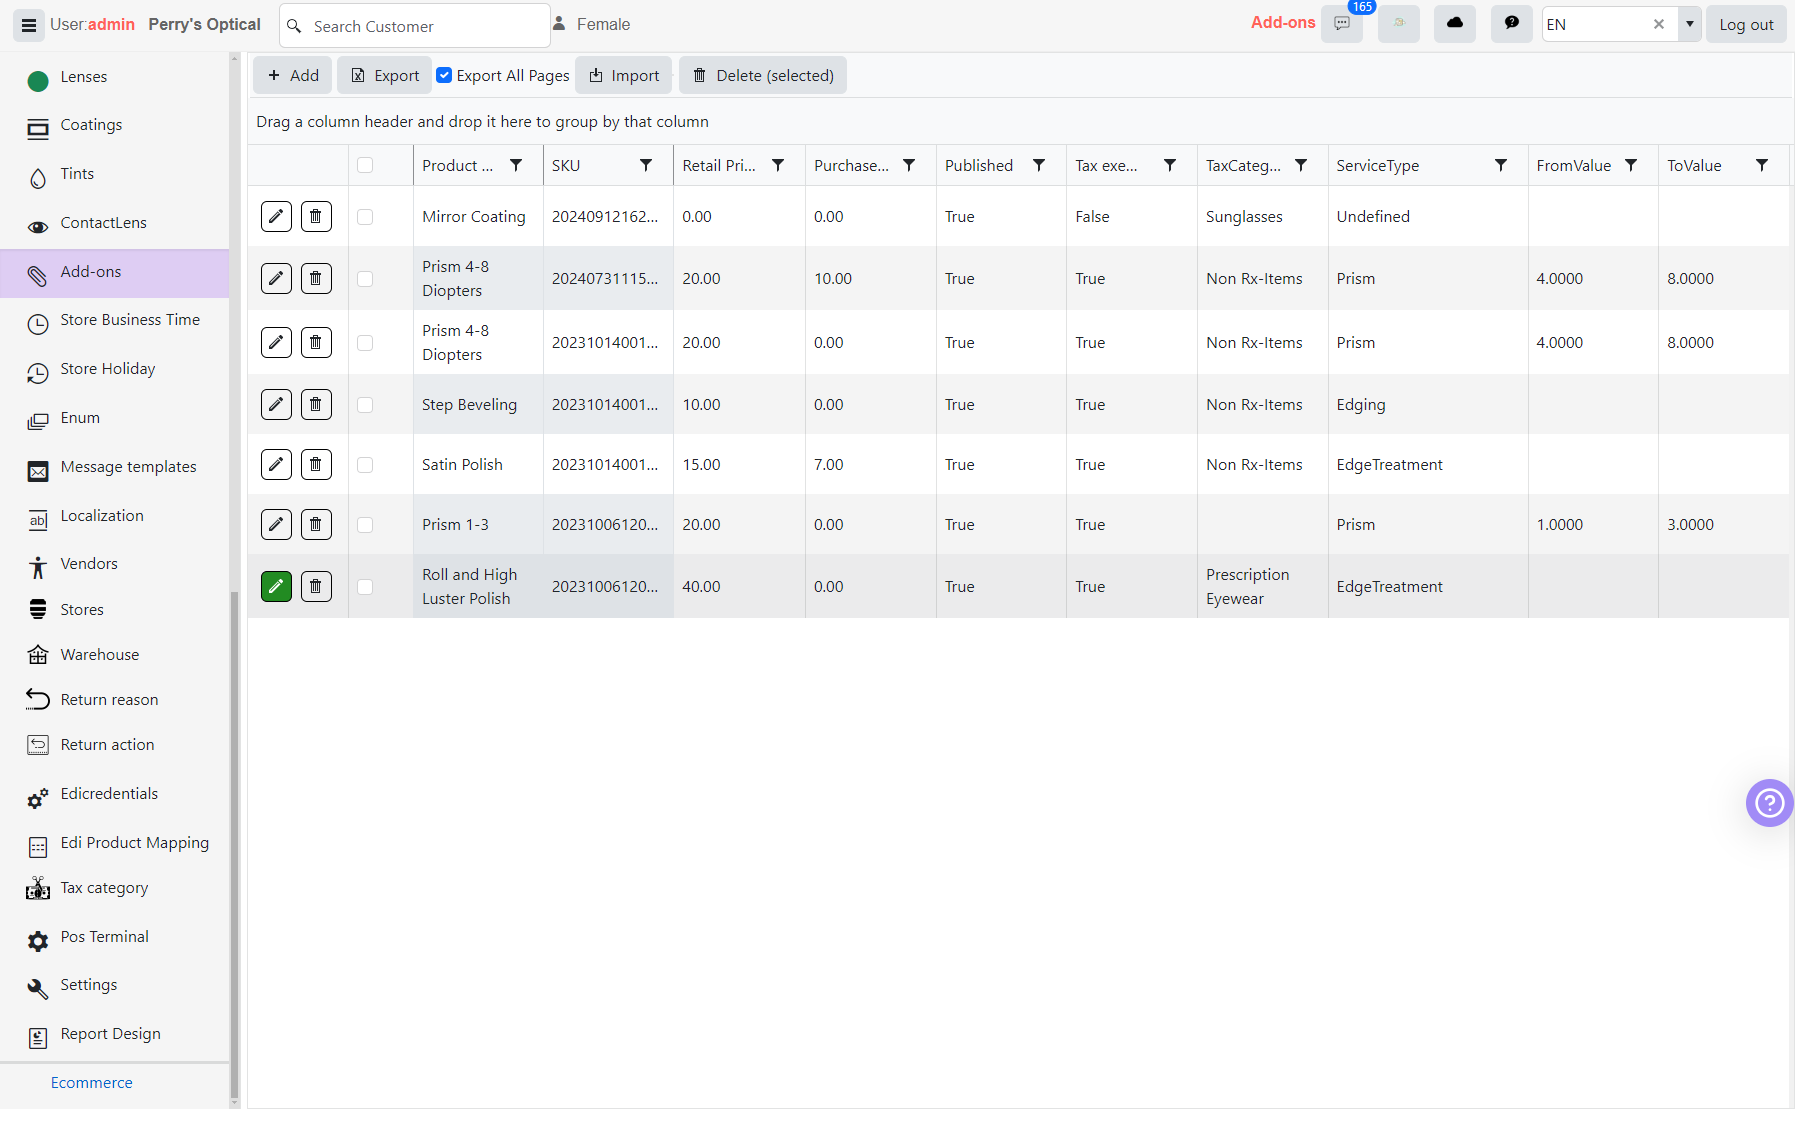Select the Mirror Coating row checkbox
Image resolution: width=1795 pixels, height=1127 pixels.
(x=365, y=216)
